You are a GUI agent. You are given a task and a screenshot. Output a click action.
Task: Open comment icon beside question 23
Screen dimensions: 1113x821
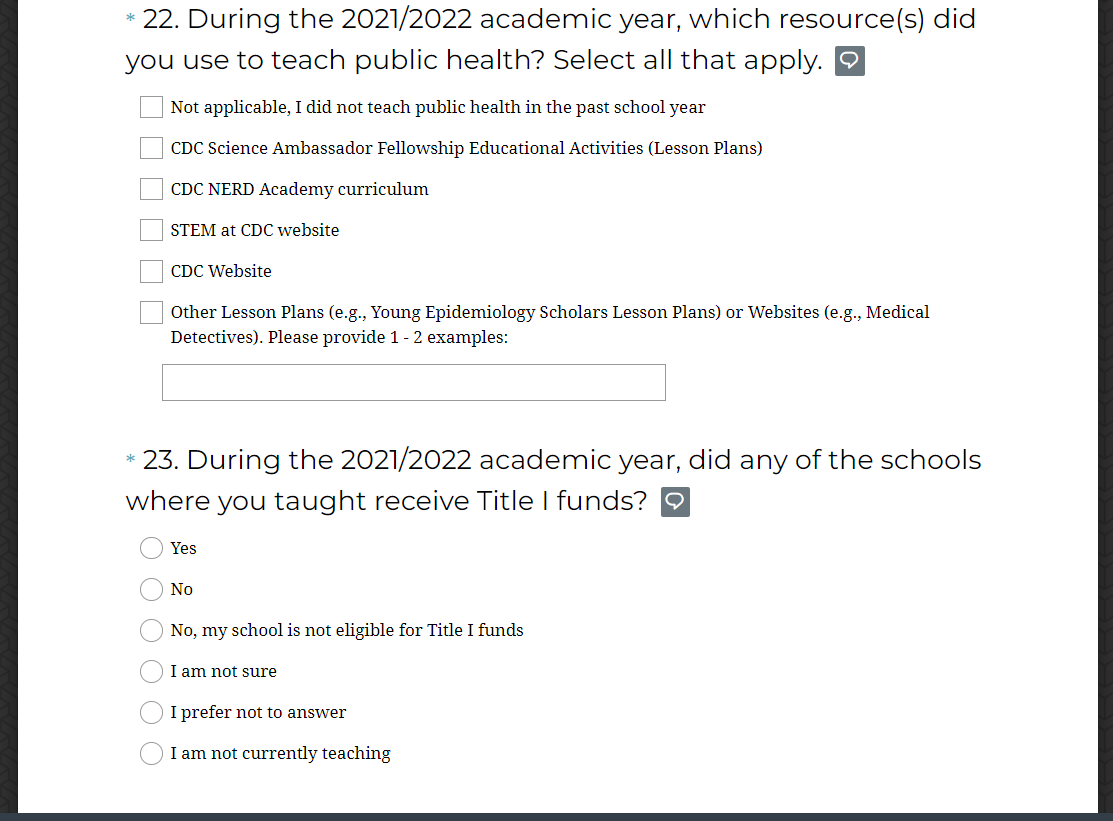[675, 502]
